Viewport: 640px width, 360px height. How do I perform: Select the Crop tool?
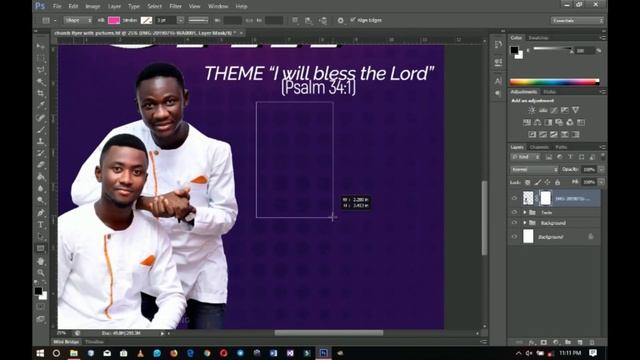40,93
